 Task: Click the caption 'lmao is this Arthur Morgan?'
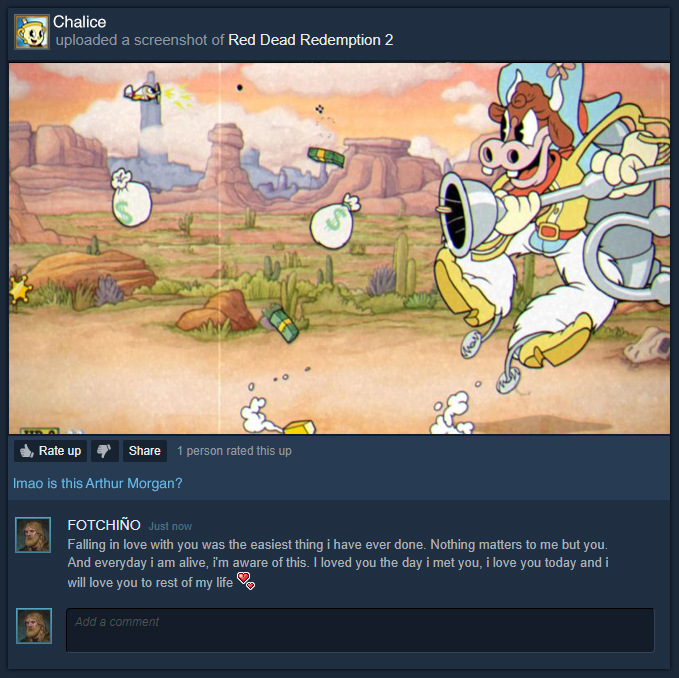coord(97,483)
